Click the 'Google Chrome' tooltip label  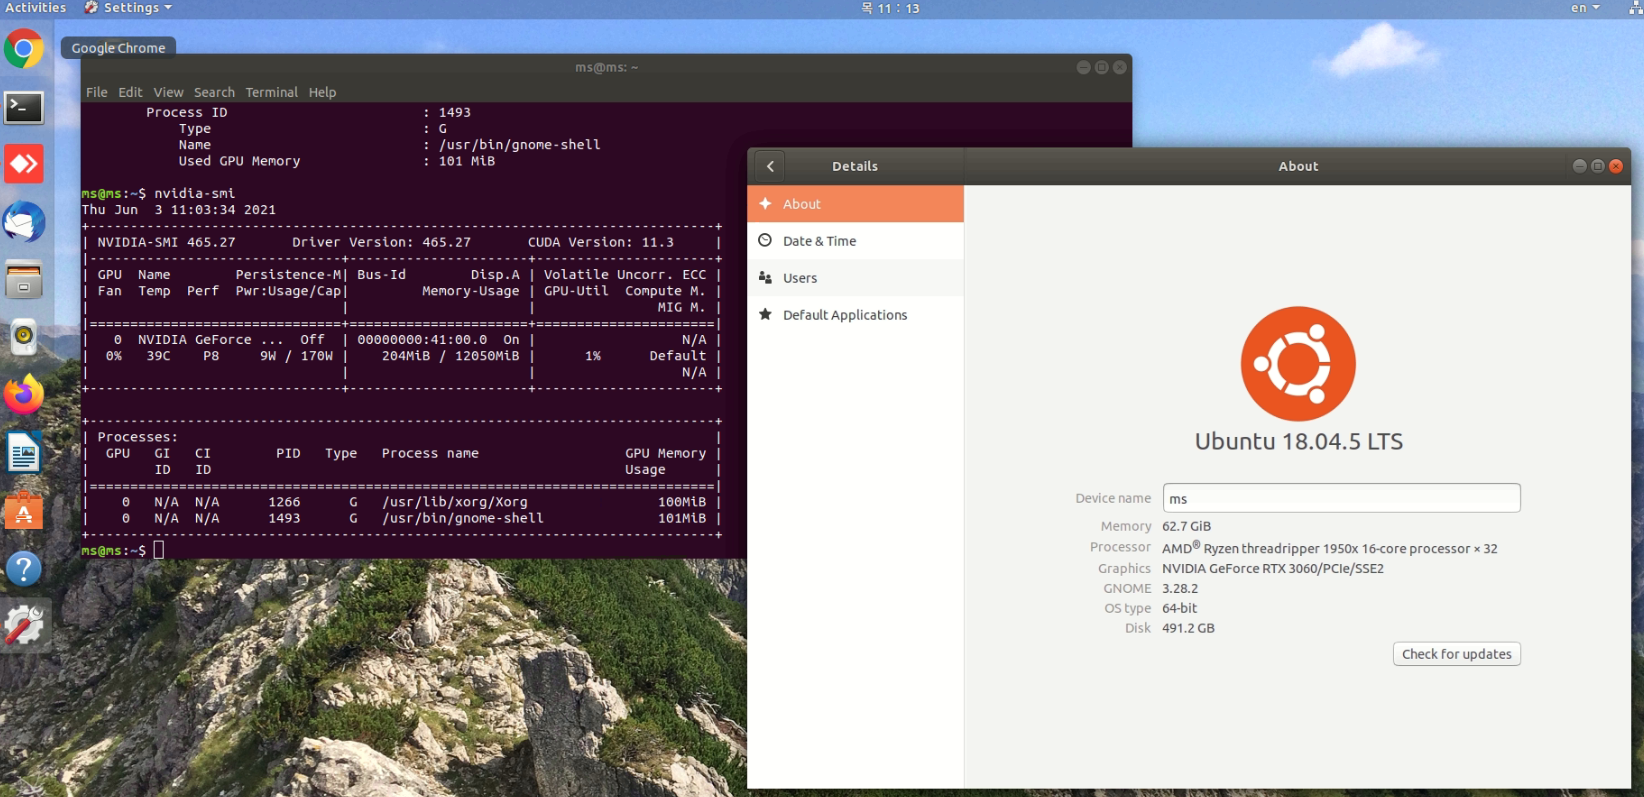(x=118, y=47)
